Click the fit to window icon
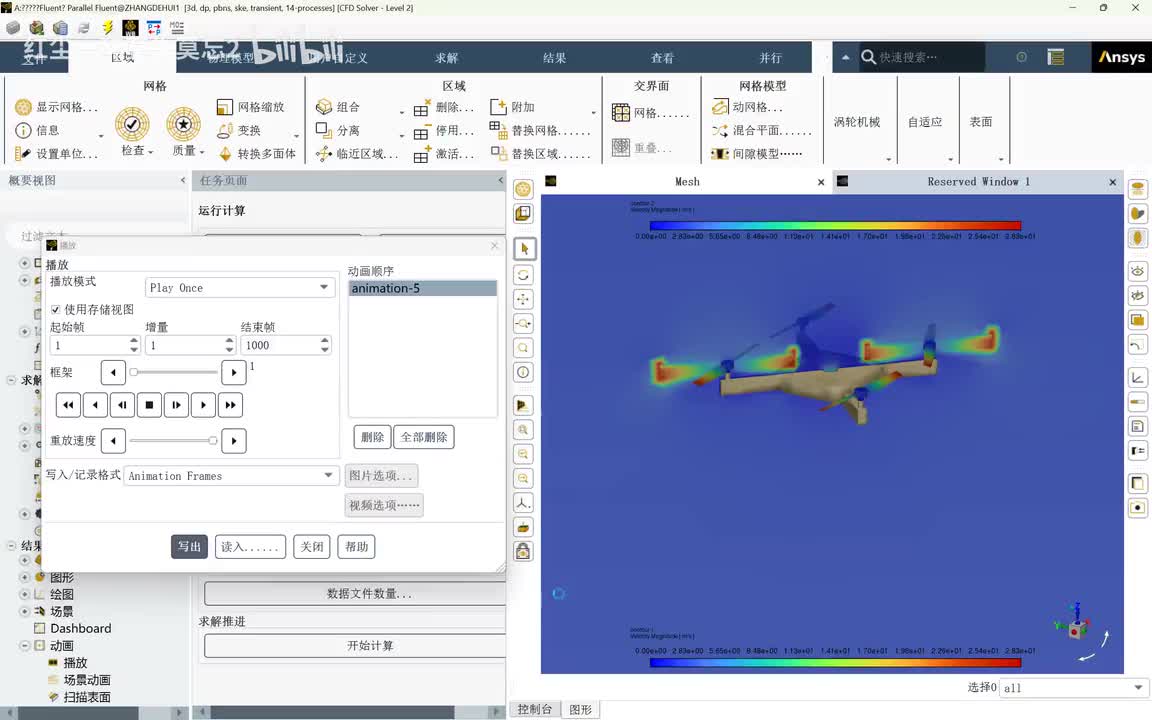1152x720 pixels. point(523,430)
